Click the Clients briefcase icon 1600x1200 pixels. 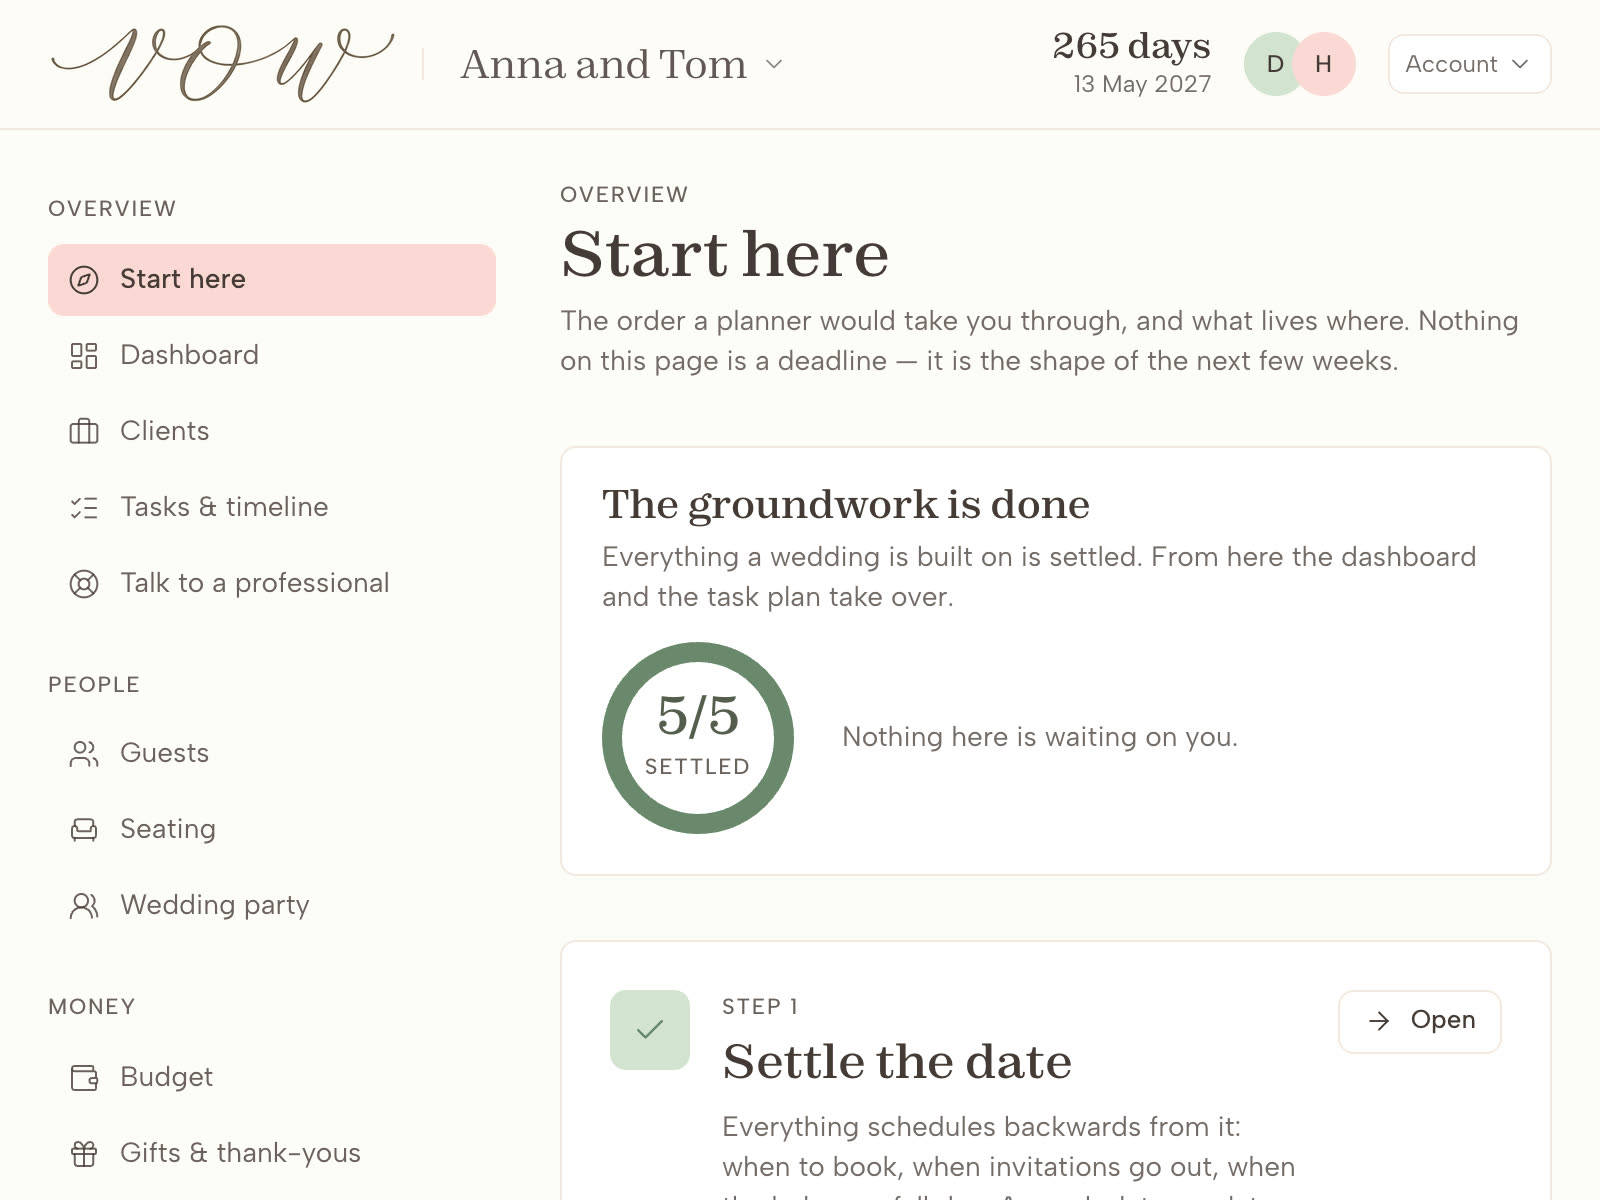click(x=84, y=432)
